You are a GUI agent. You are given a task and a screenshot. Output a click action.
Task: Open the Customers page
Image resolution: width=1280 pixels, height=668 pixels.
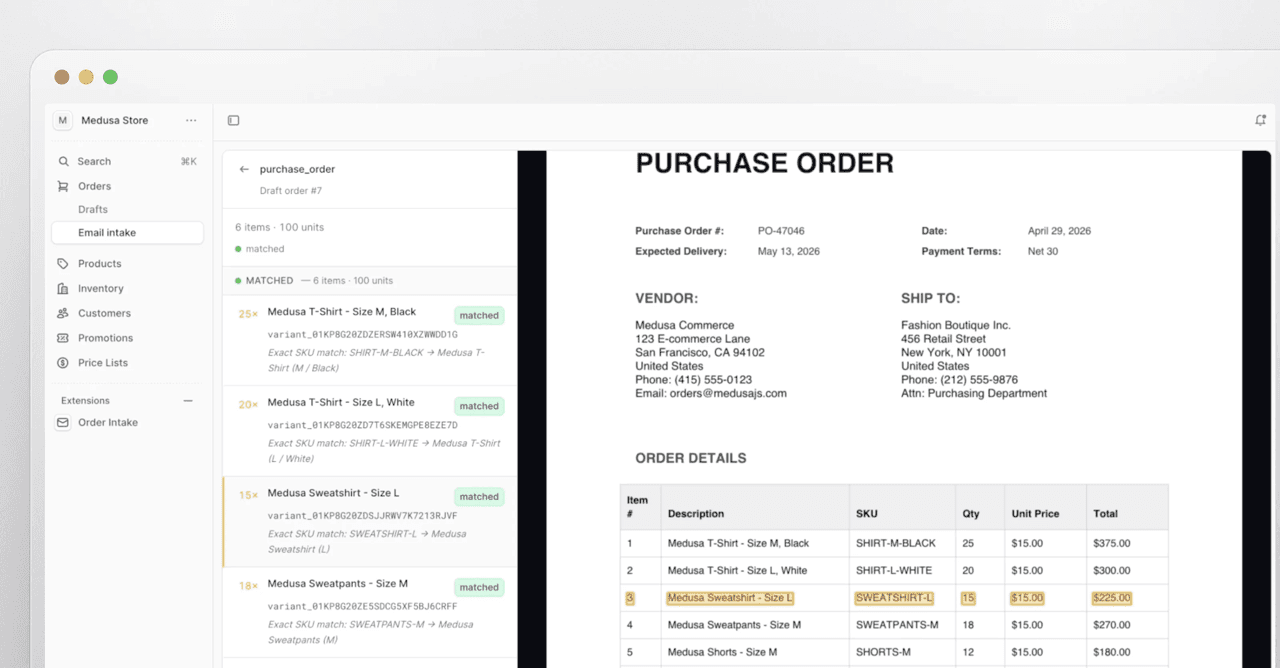[127, 313]
